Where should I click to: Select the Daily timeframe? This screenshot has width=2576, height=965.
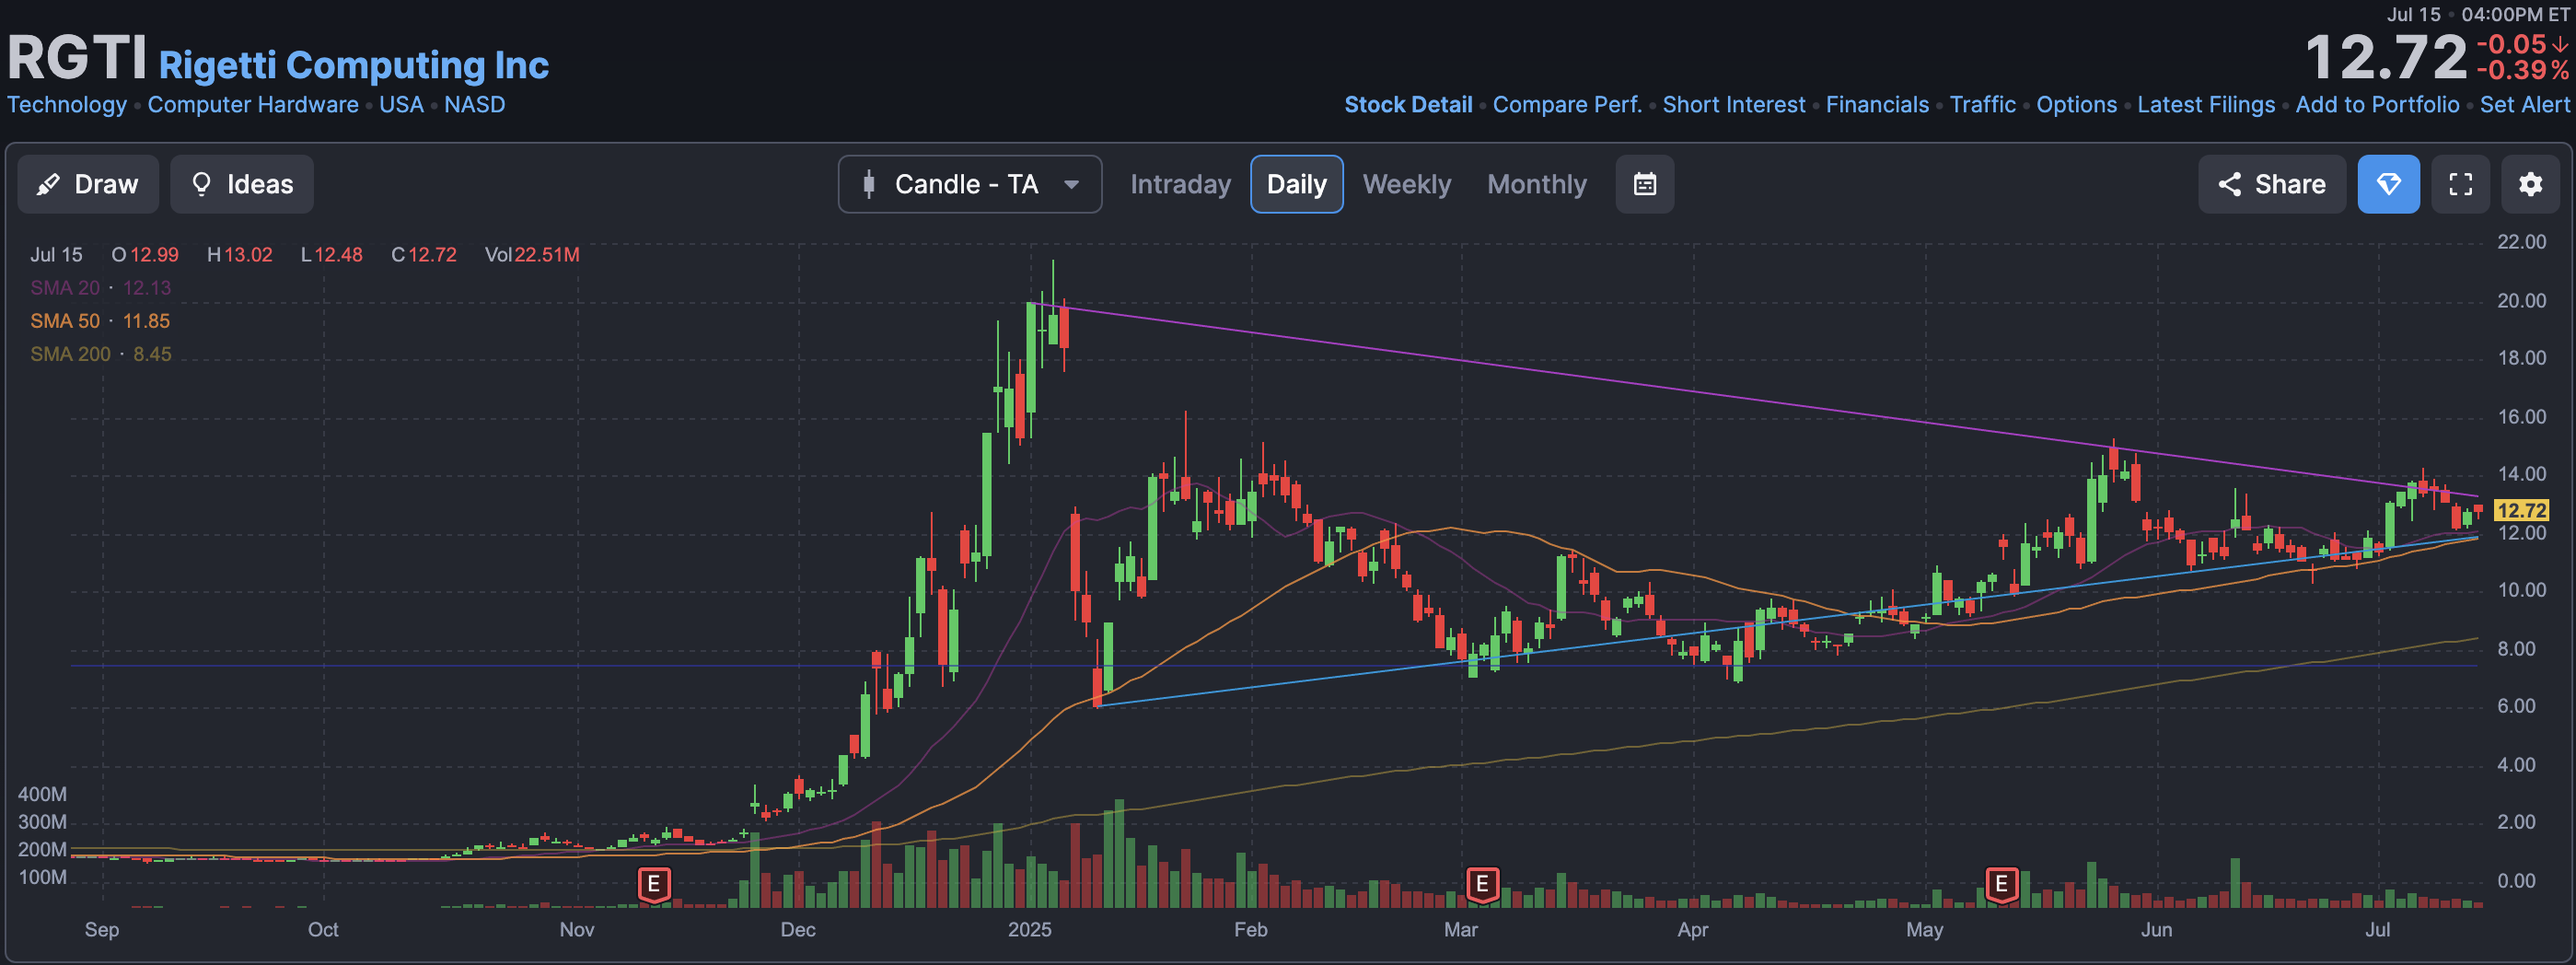(1297, 184)
